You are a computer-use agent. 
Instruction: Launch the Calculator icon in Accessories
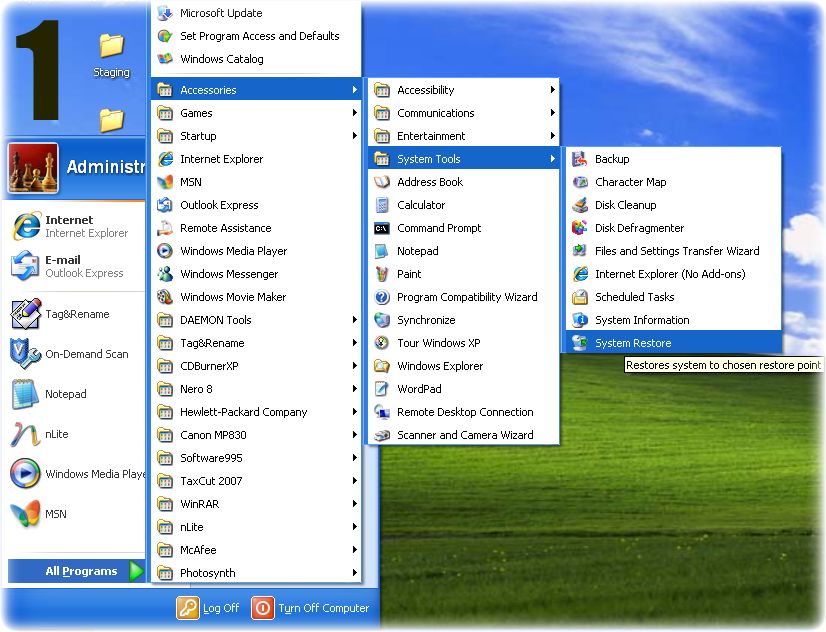pyautogui.click(x=381, y=205)
